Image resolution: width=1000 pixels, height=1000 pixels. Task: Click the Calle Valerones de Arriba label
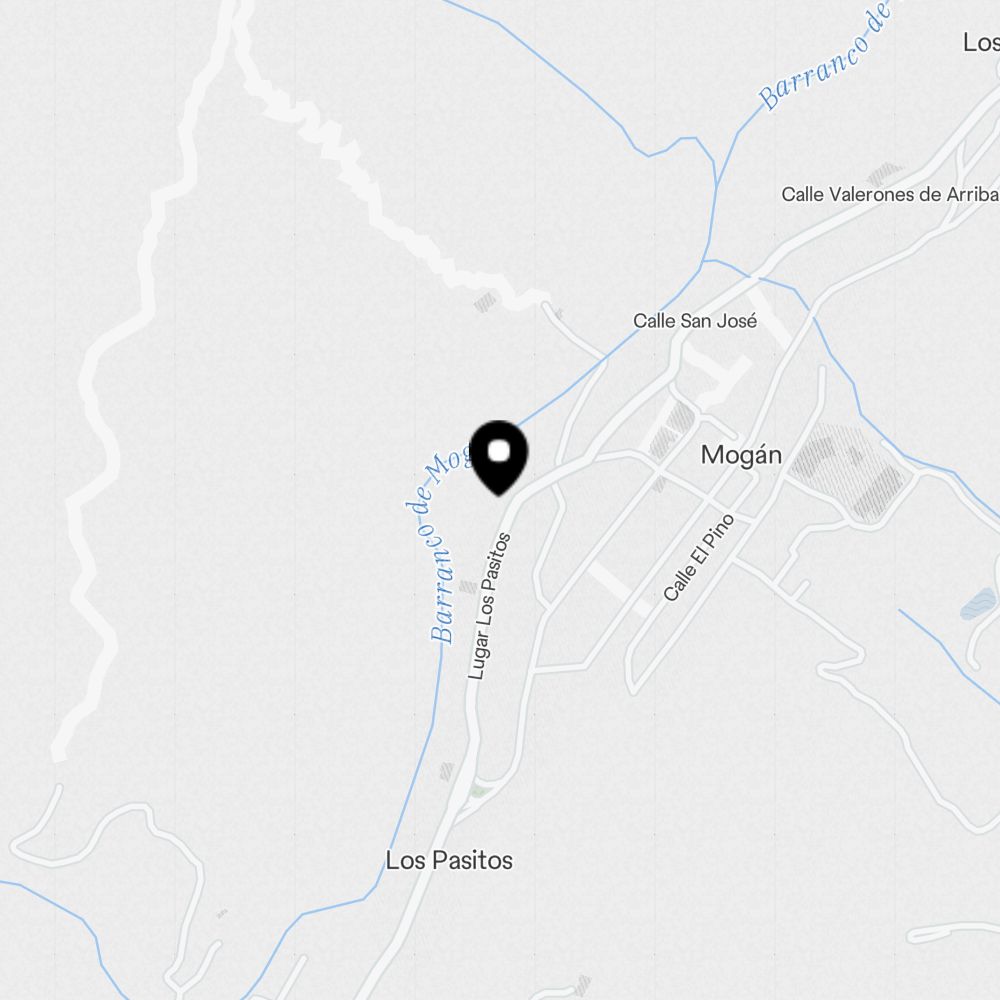click(x=890, y=194)
